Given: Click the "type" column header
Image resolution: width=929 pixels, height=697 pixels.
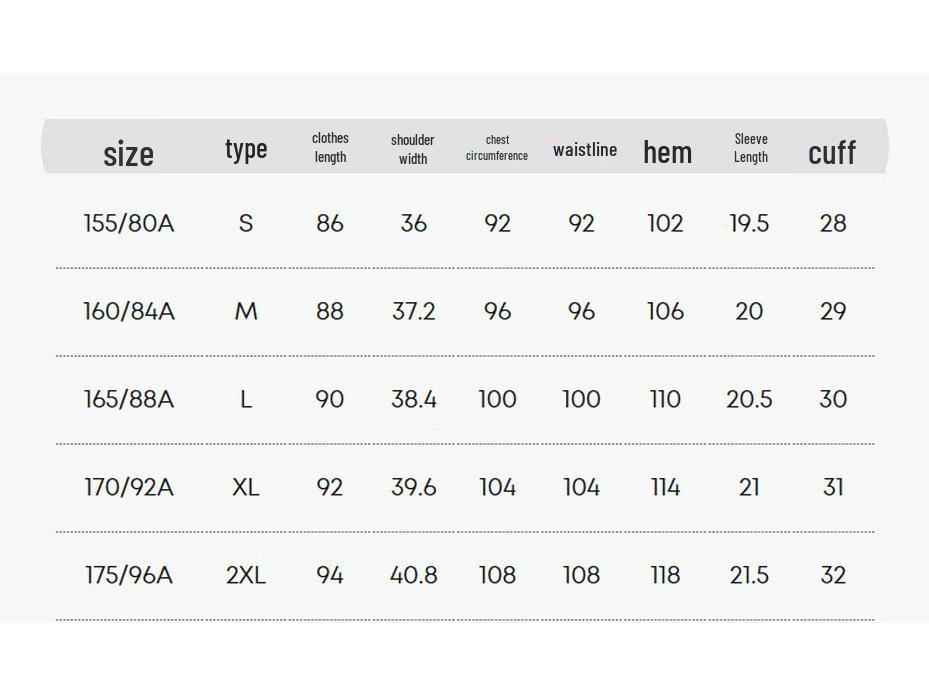Looking at the screenshot, I should 246,150.
